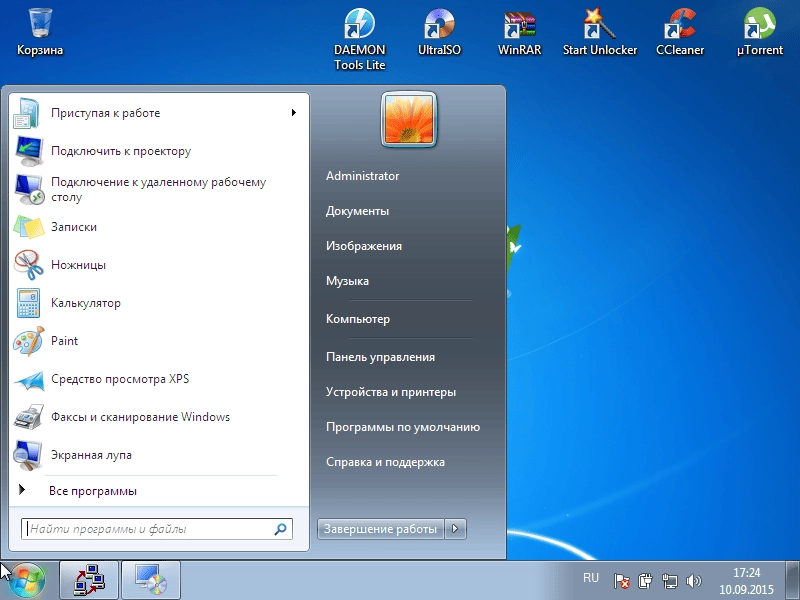Click the Приступая к работе icon

click(27, 113)
